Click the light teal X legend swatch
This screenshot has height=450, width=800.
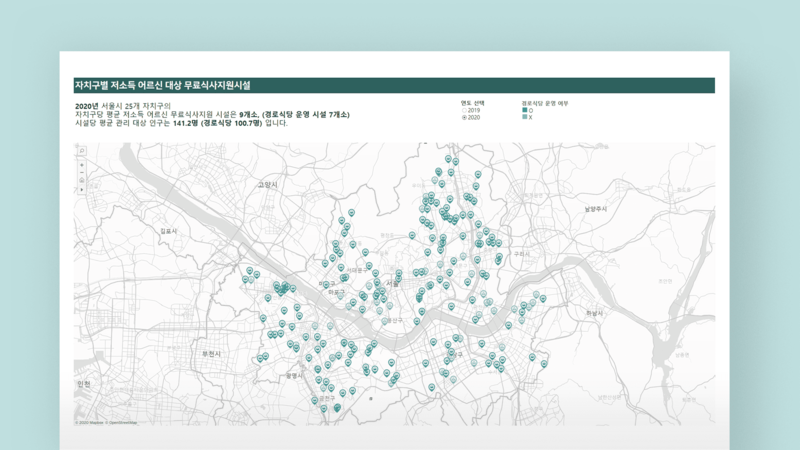pyautogui.click(x=524, y=117)
